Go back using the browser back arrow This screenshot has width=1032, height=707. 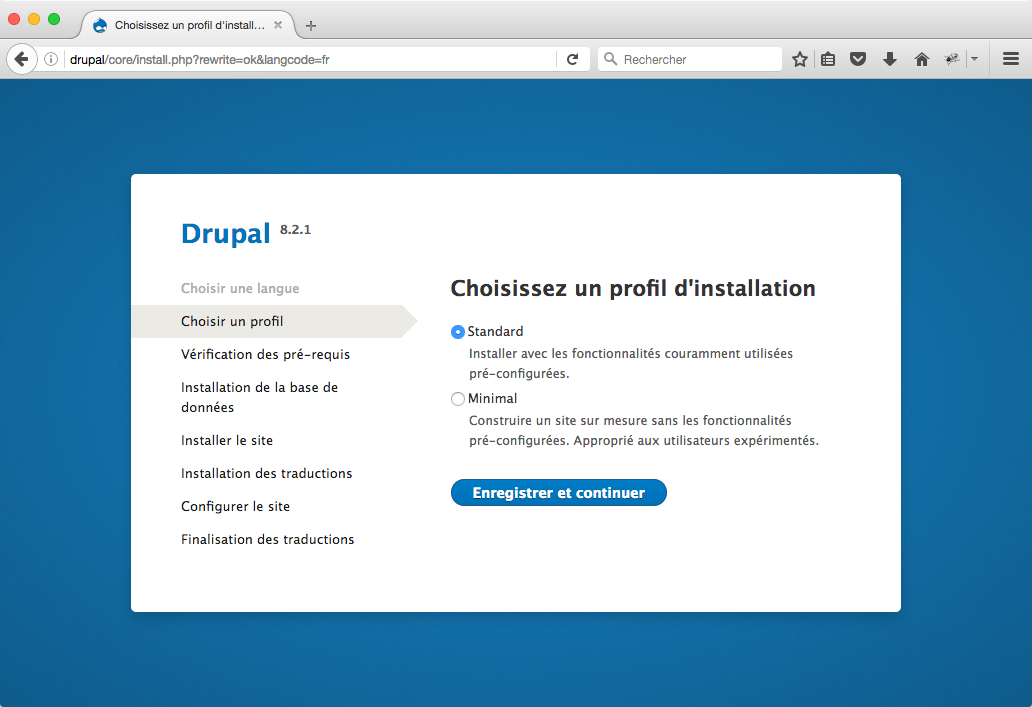tap(21, 59)
